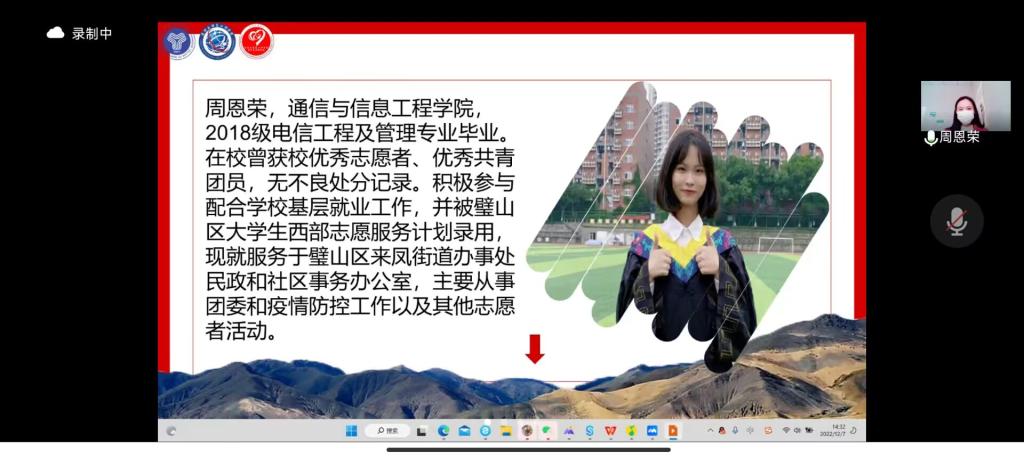
Task: Open Task View from the taskbar
Action: tap(422, 431)
